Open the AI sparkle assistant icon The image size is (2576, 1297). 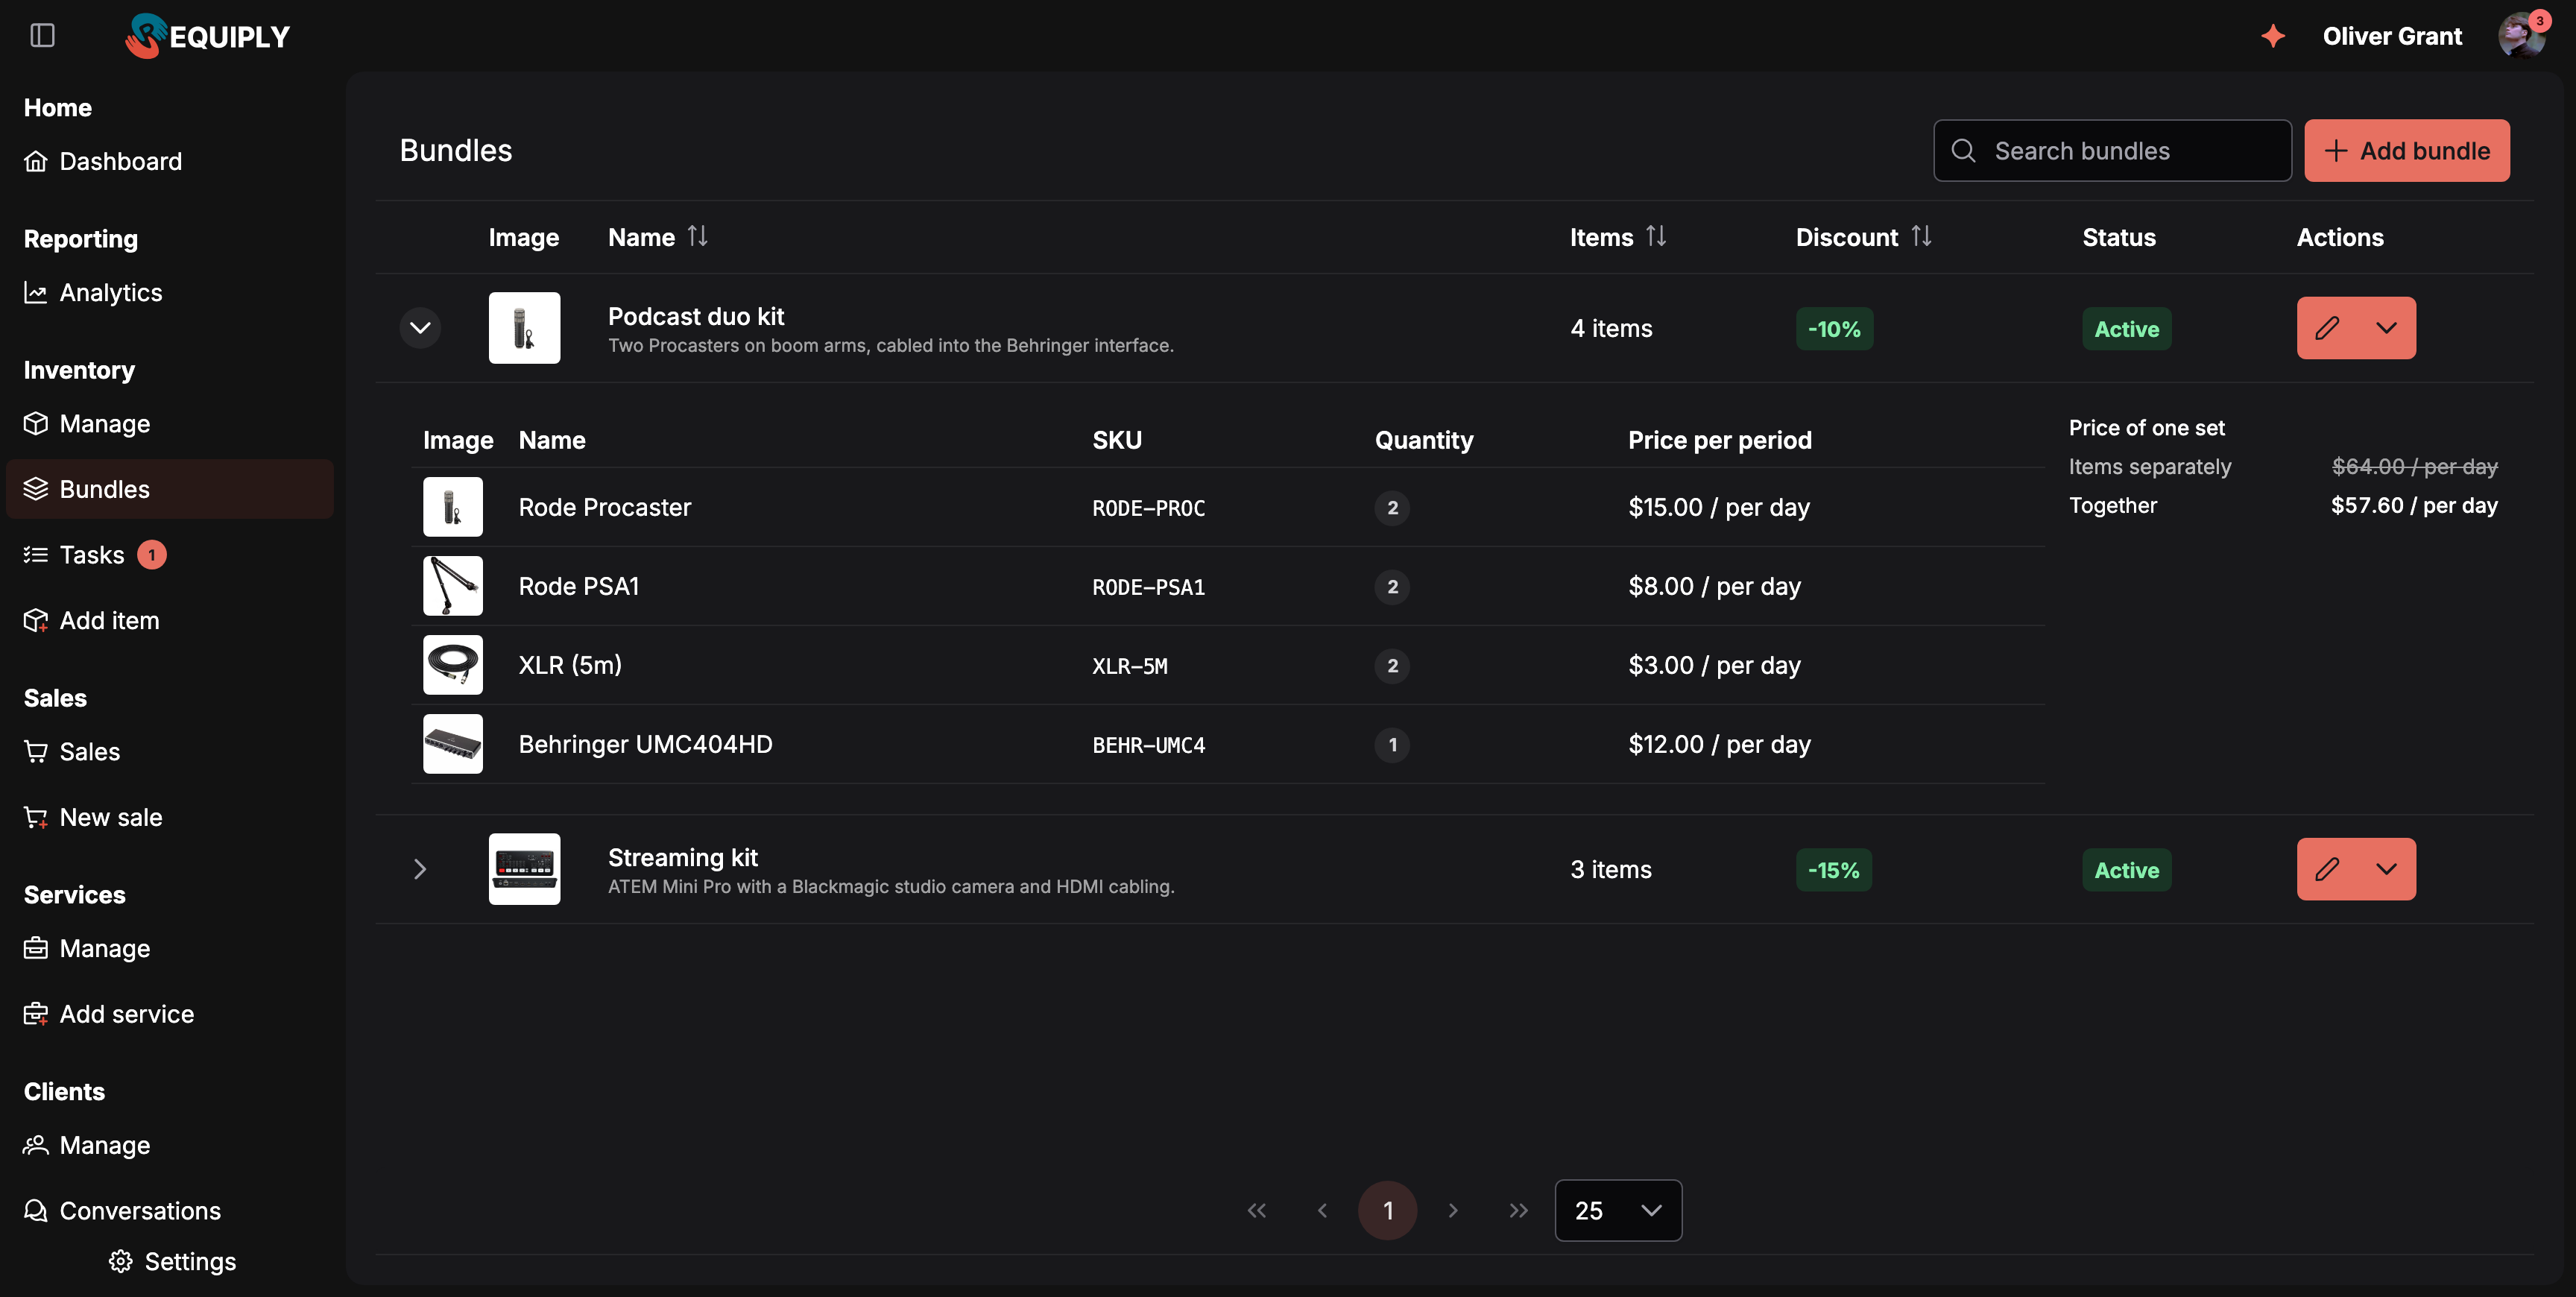click(x=2273, y=36)
